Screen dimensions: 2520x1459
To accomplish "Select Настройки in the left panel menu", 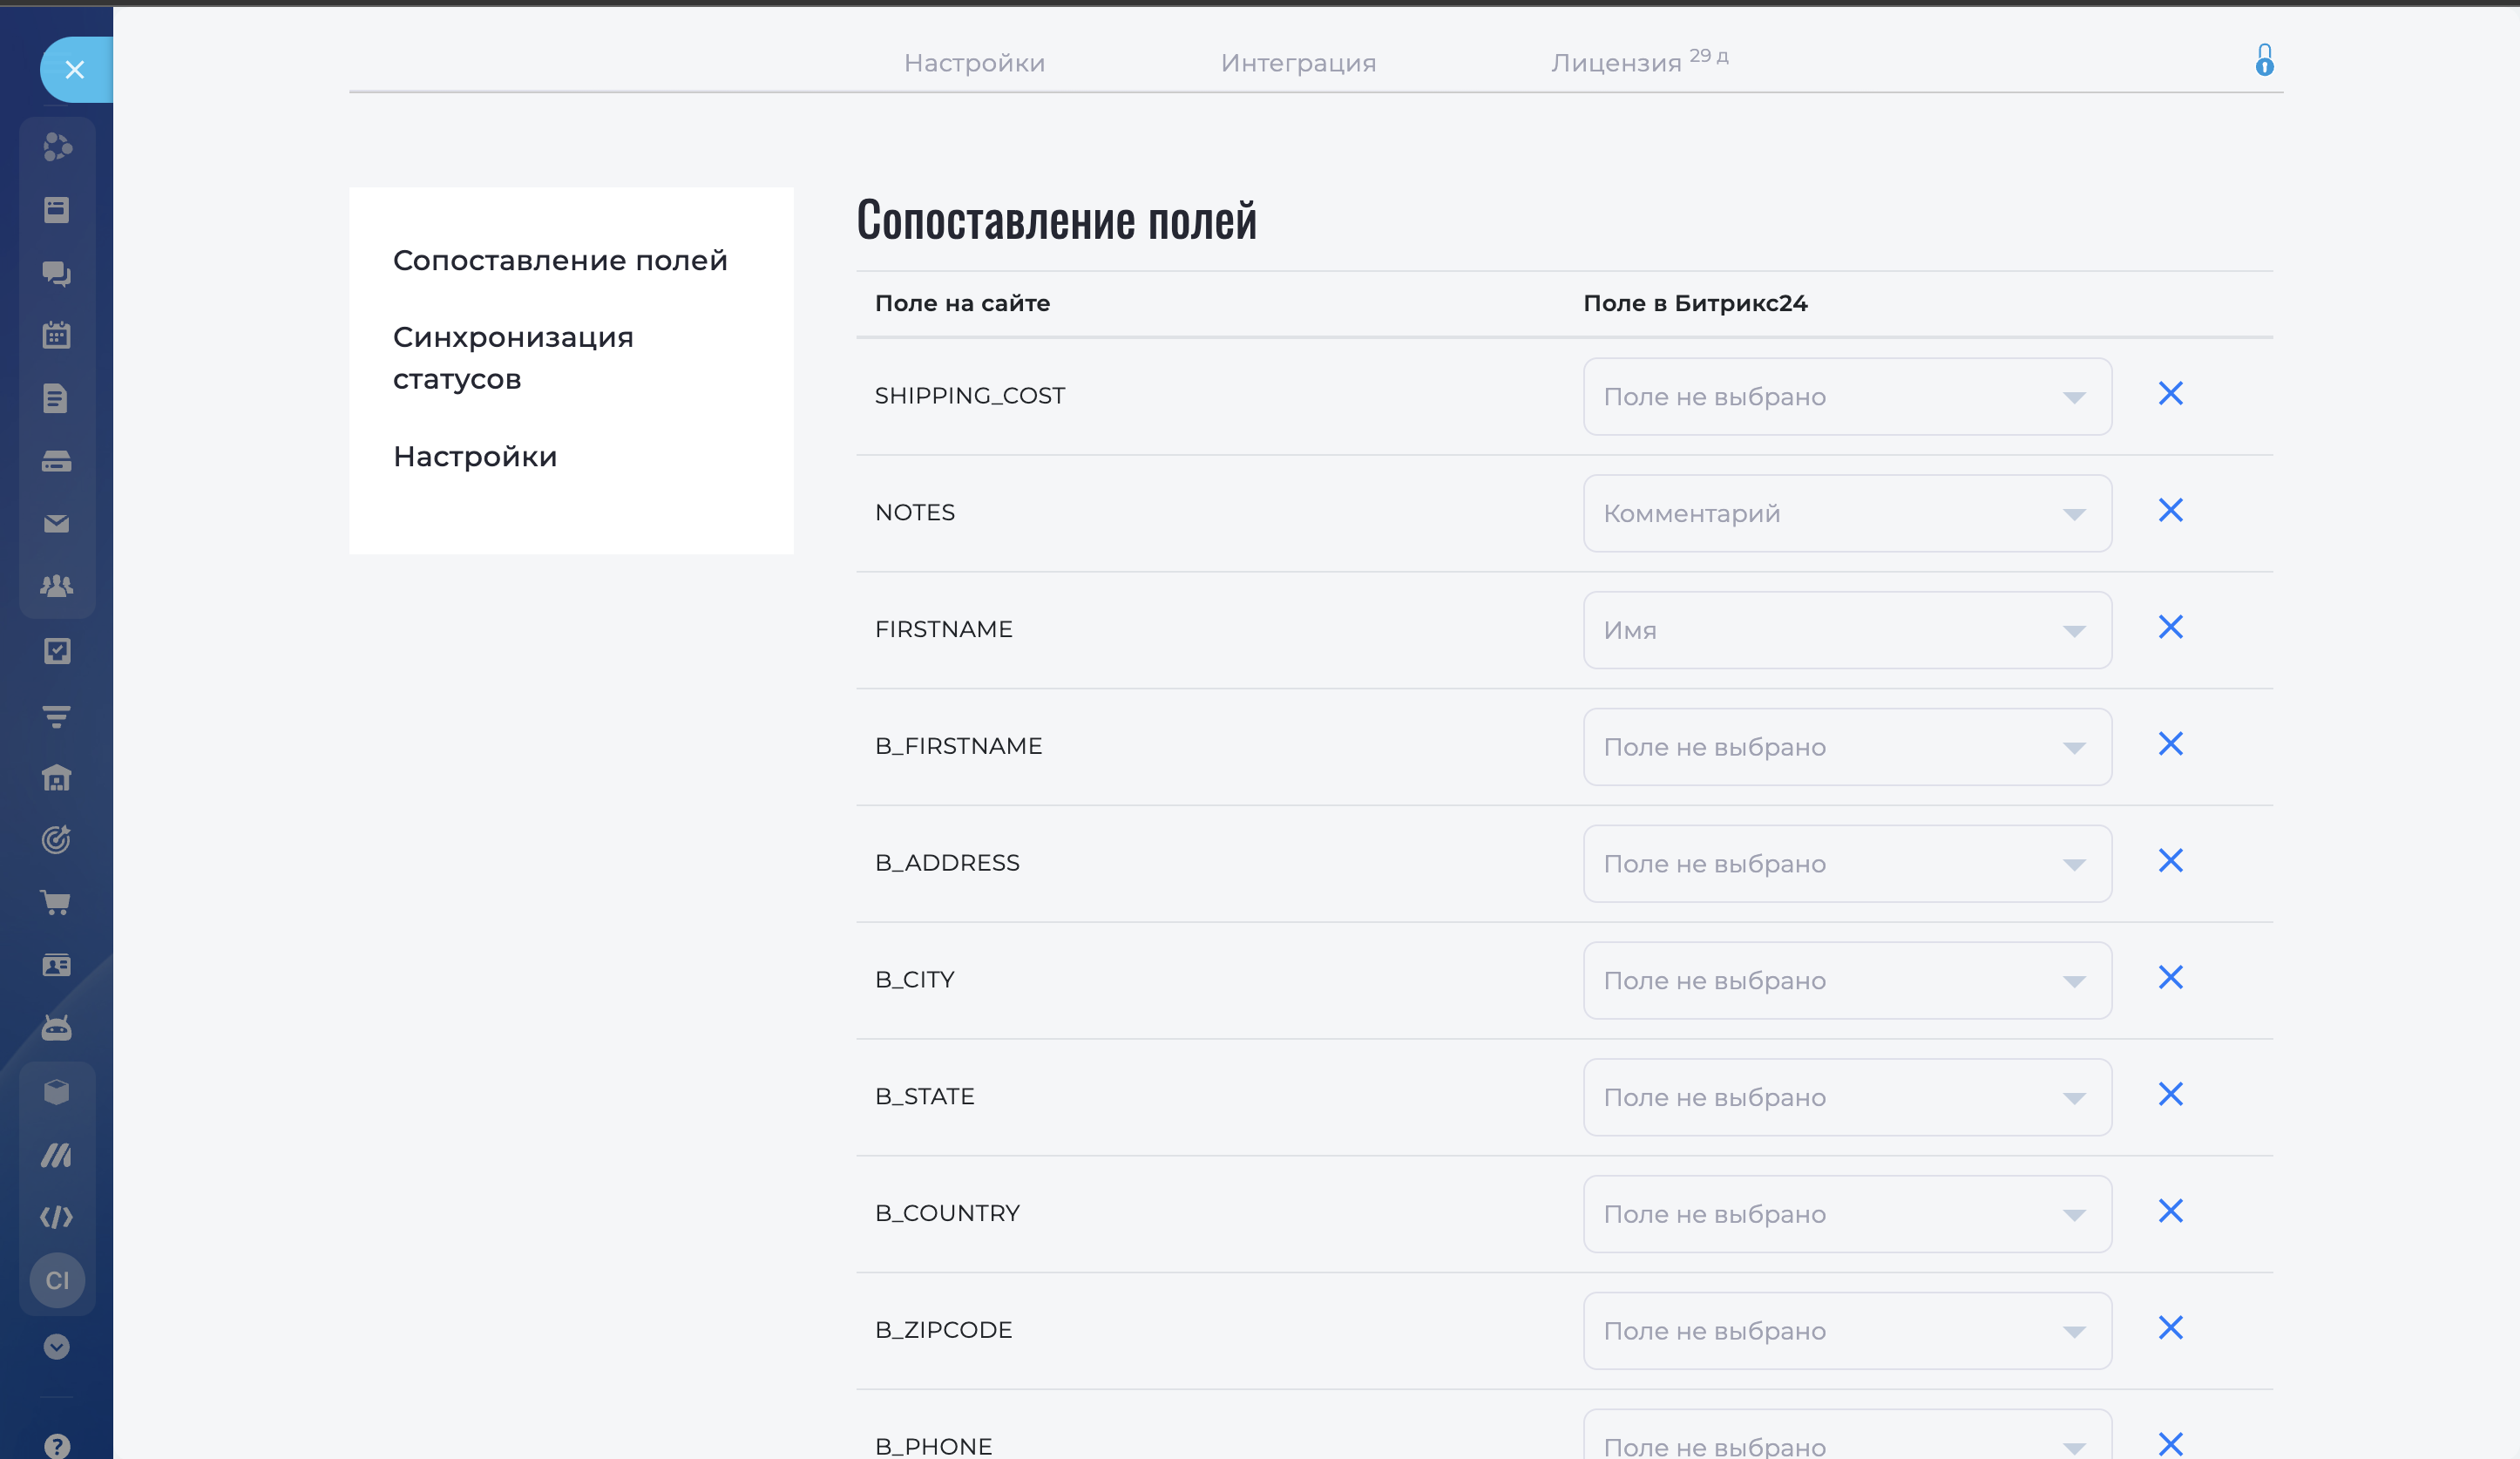I will pyautogui.click(x=475, y=457).
